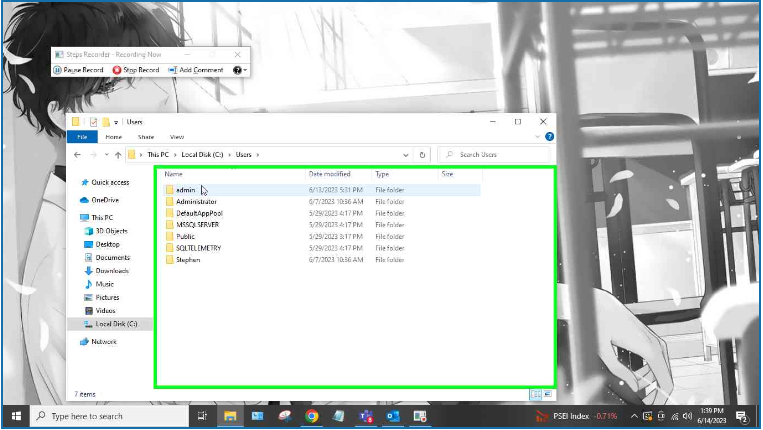
Task: Open OneDrive in navigation pane
Action: [x=105, y=200]
